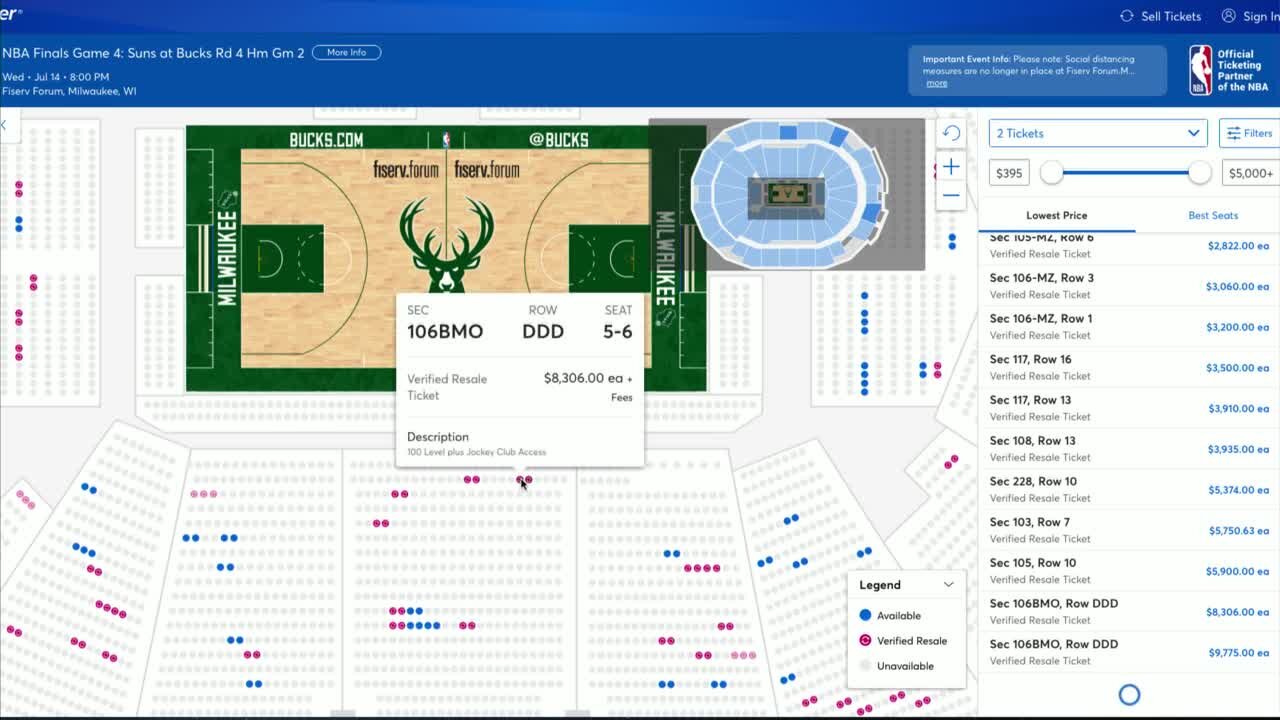Image resolution: width=1280 pixels, height=720 pixels.
Task: Click the Fiserv Forum, Milwaukee, WI venue text
Action: [69, 91]
